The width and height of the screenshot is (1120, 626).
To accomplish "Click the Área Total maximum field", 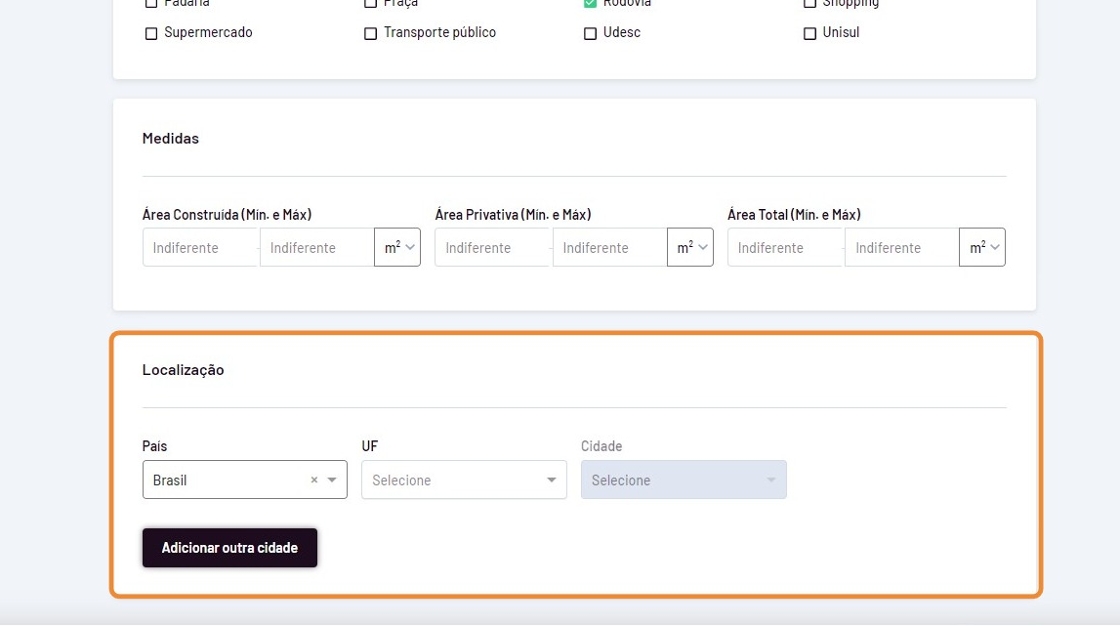I will 902,247.
